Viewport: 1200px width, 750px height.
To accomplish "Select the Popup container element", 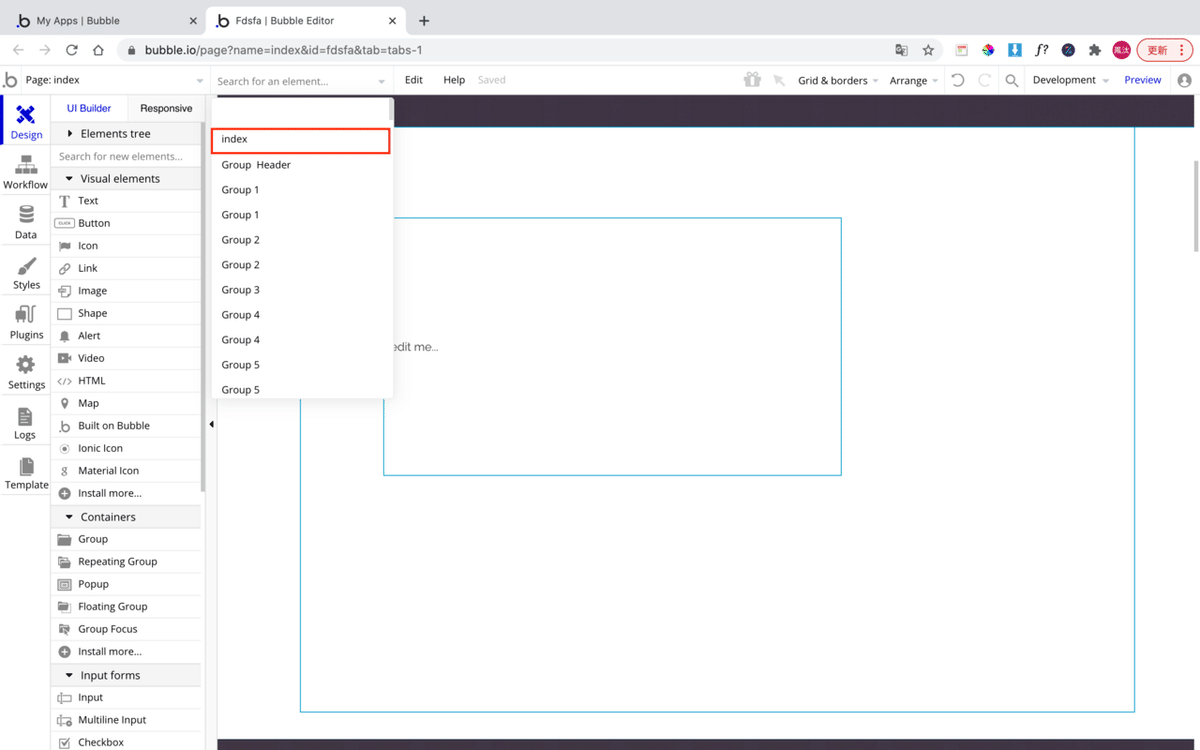I will tap(126, 584).
